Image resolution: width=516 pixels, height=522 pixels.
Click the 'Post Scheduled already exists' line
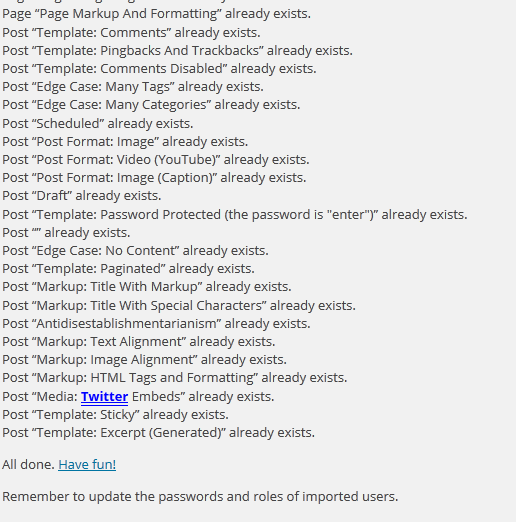click(x=98, y=124)
